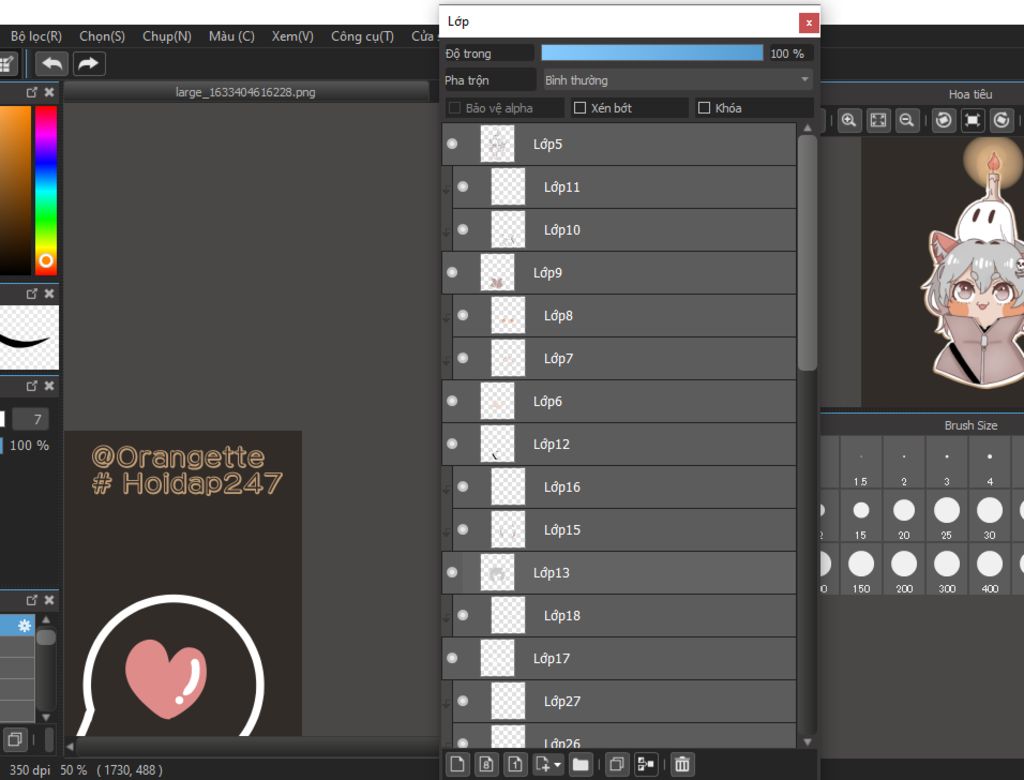Click the Lớp10 layer thumbnail
Viewport: 1024px width, 780px height.
click(507, 229)
